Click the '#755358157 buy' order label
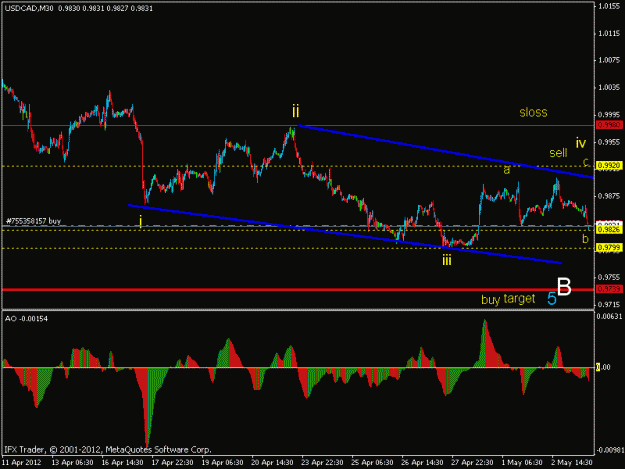The image size is (625, 469). [x=33, y=221]
